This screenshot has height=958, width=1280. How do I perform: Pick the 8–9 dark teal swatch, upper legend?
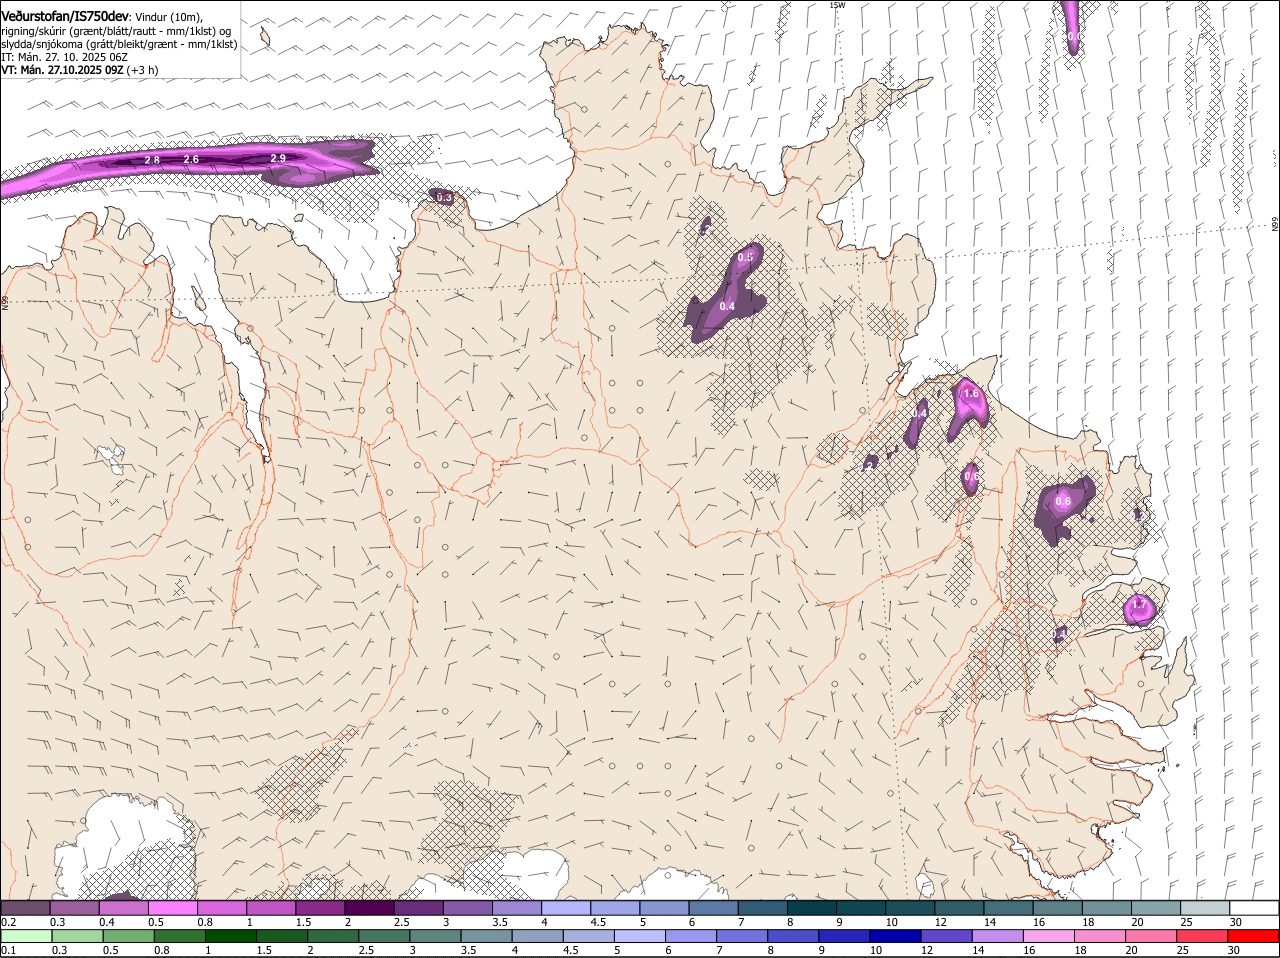click(x=812, y=908)
